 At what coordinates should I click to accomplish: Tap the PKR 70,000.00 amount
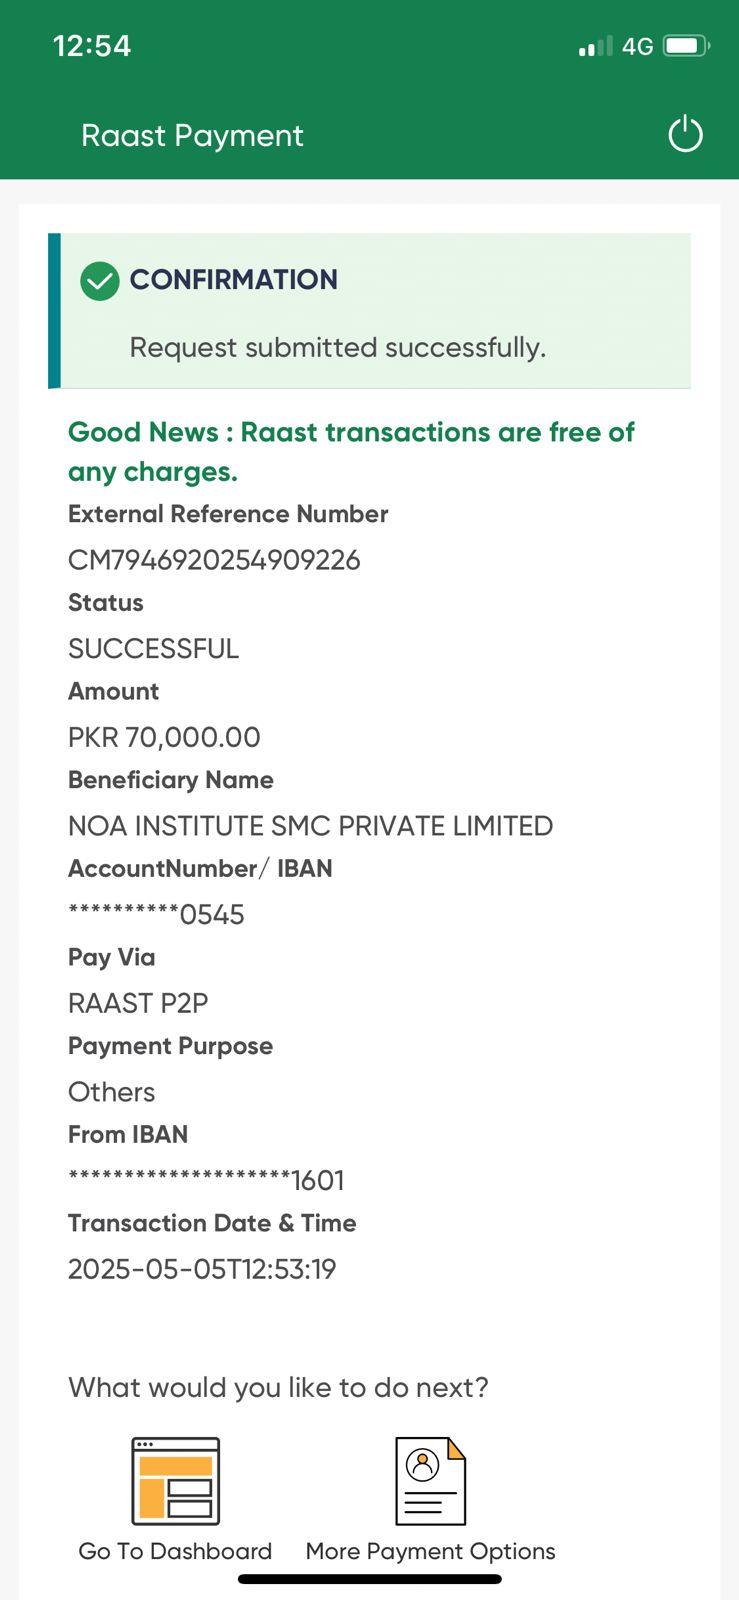point(164,737)
